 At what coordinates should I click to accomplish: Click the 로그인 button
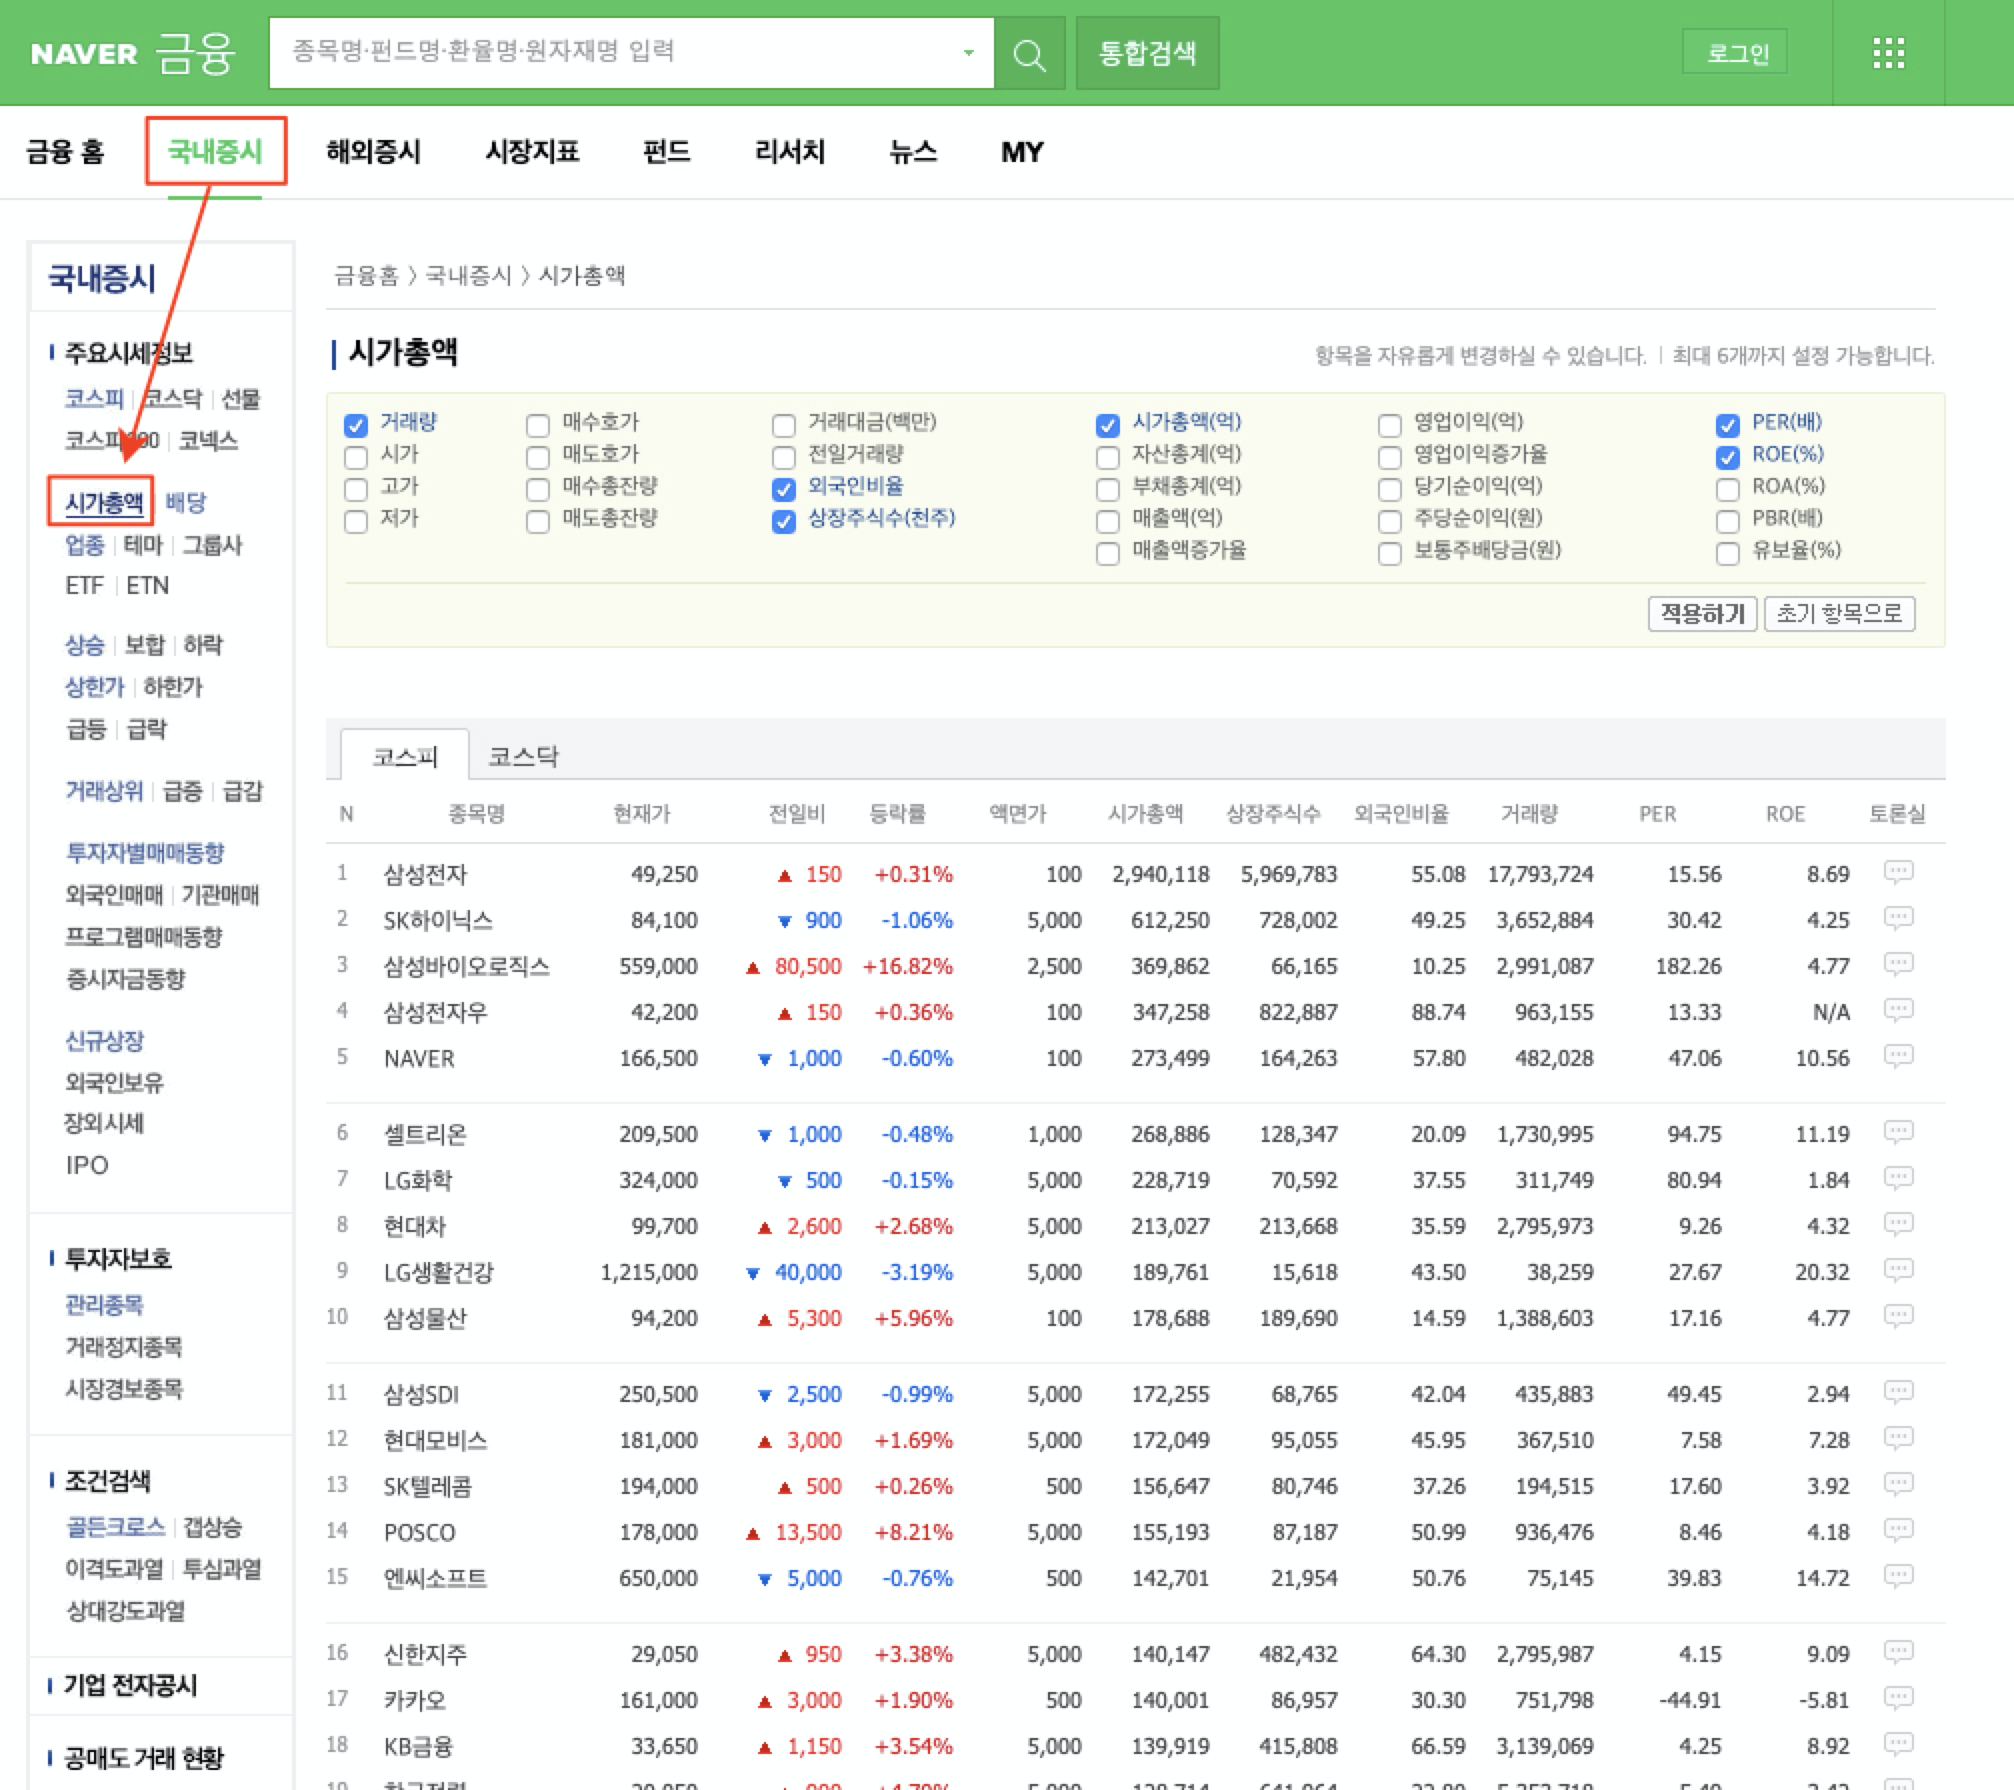pyautogui.click(x=1737, y=53)
